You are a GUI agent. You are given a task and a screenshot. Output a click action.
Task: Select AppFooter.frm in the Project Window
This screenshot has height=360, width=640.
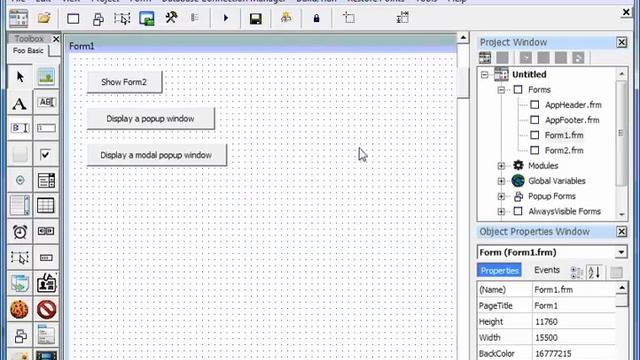click(572, 120)
